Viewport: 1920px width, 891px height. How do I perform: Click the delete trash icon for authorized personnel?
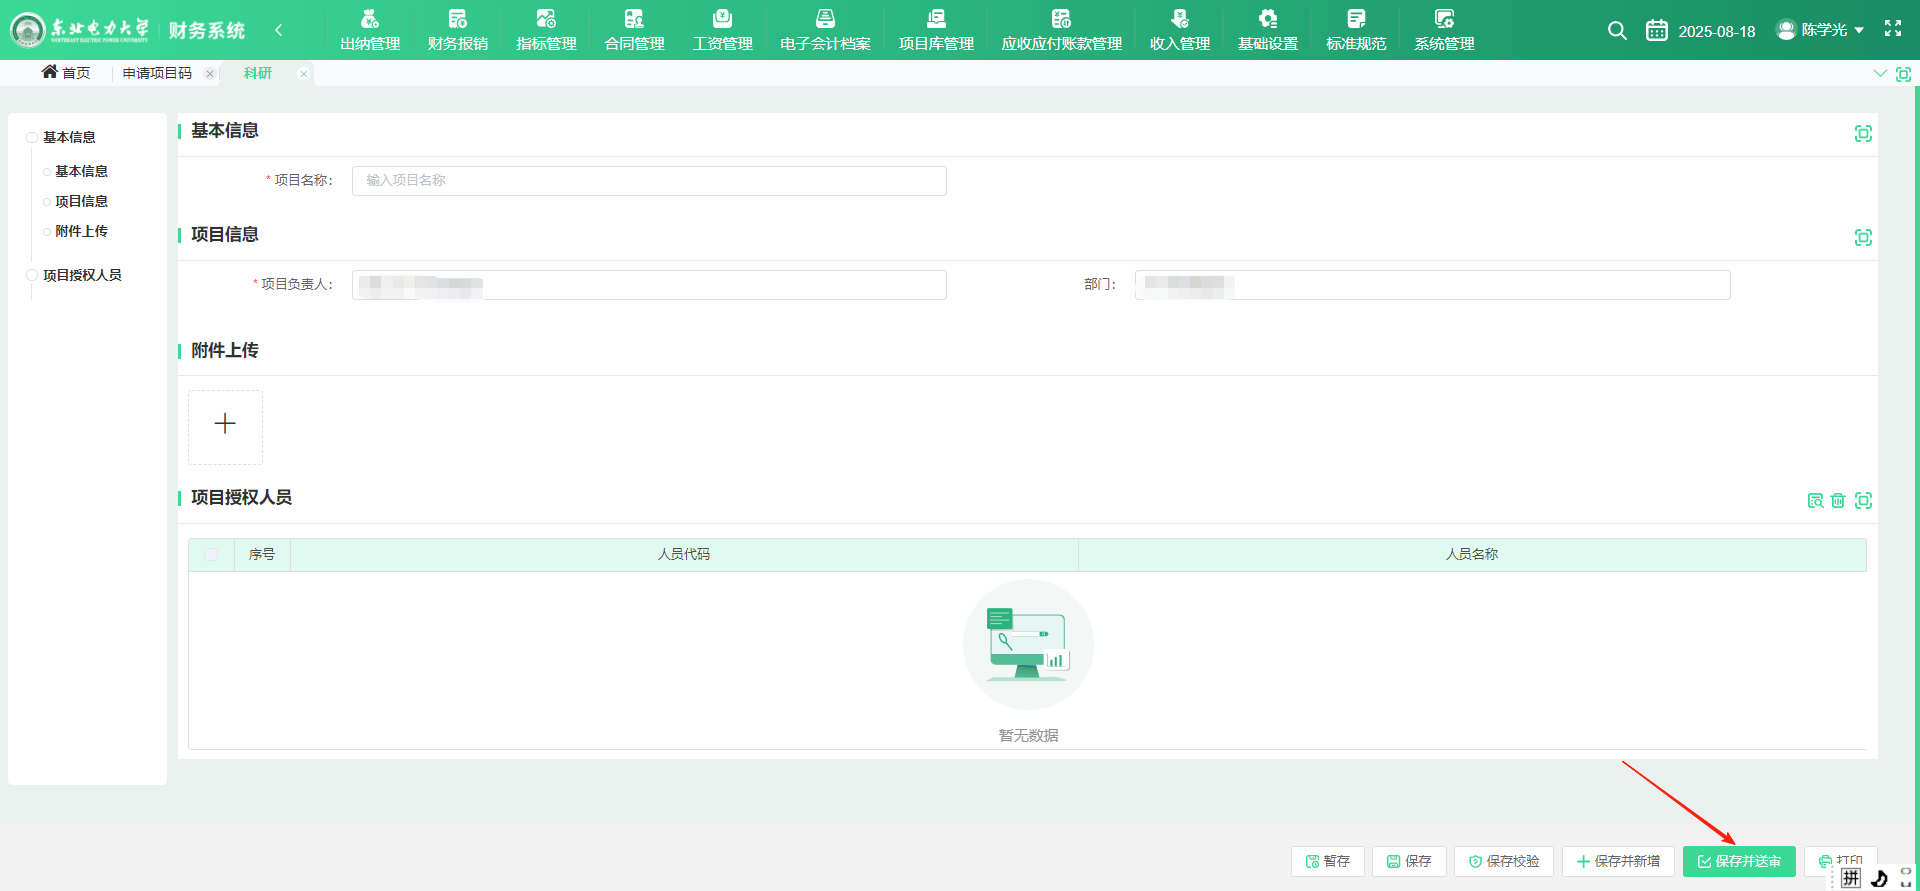tap(1838, 501)
